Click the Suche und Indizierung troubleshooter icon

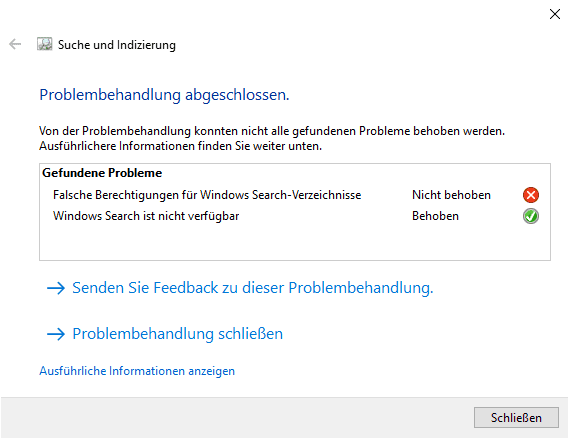(x=45, y=44)
